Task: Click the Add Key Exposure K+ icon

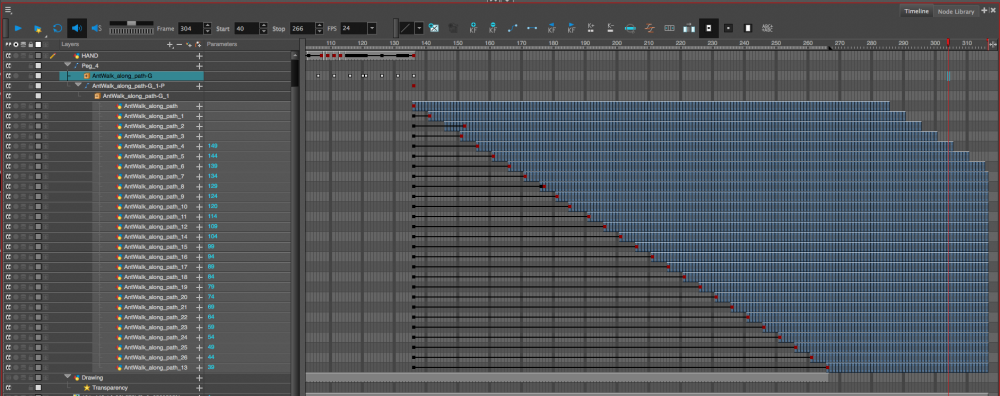Action: pos(591,28)
